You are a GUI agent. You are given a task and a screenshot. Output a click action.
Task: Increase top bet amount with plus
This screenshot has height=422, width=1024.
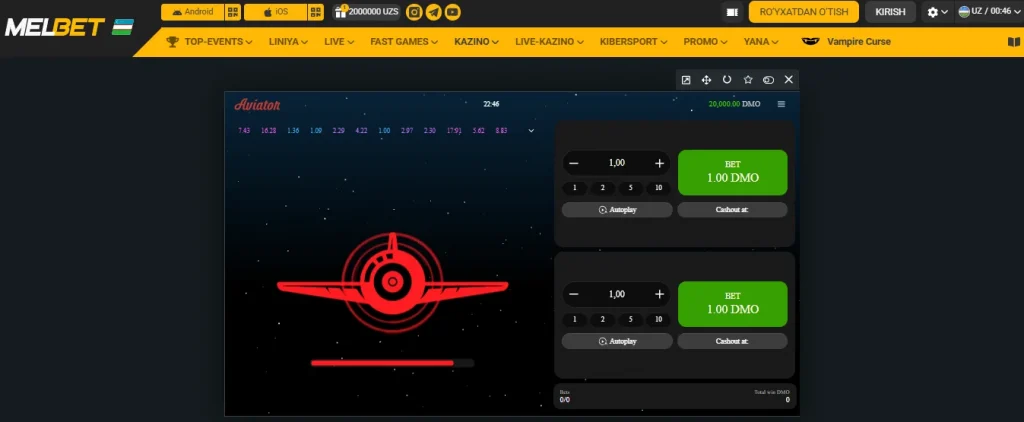coord(659,163)
